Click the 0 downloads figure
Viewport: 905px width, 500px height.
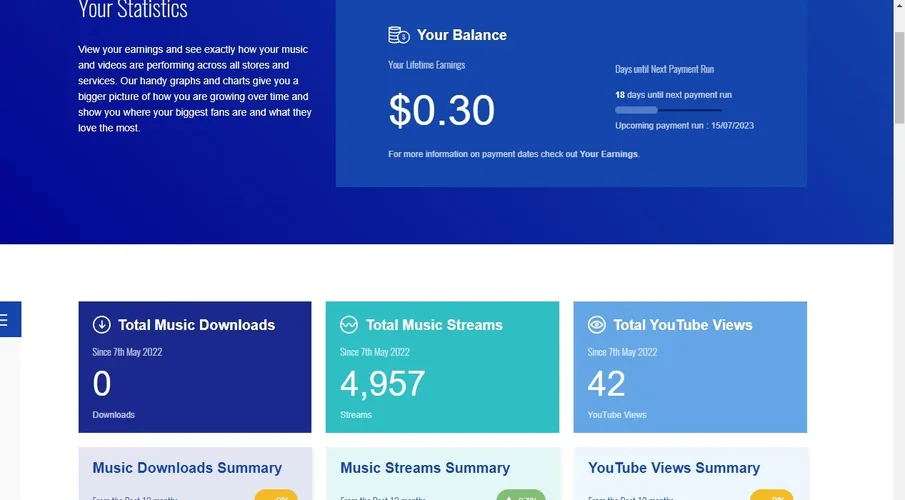(102, 383)
